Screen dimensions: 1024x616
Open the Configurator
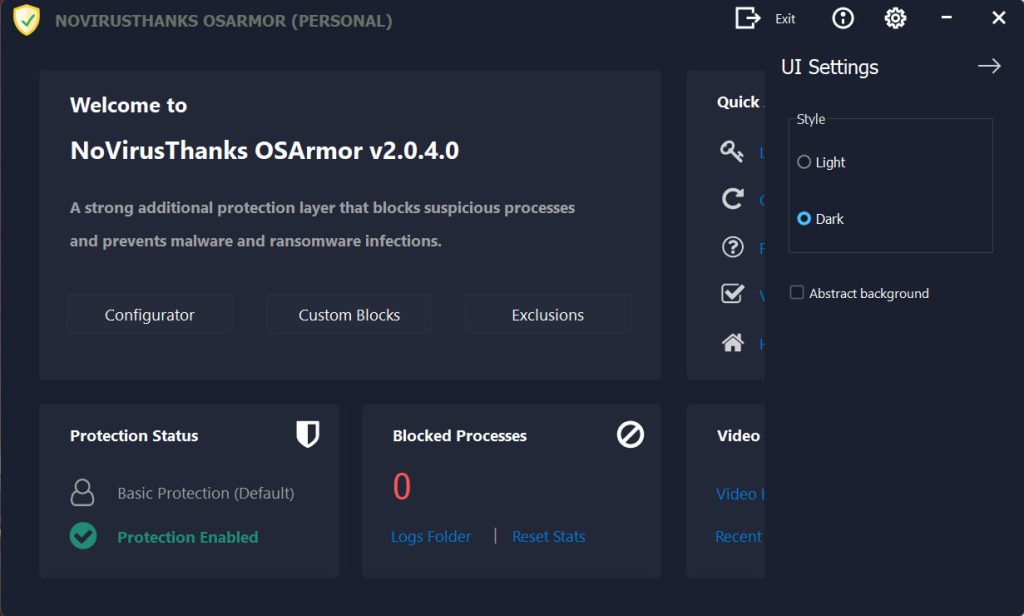(x=150, y=315)
